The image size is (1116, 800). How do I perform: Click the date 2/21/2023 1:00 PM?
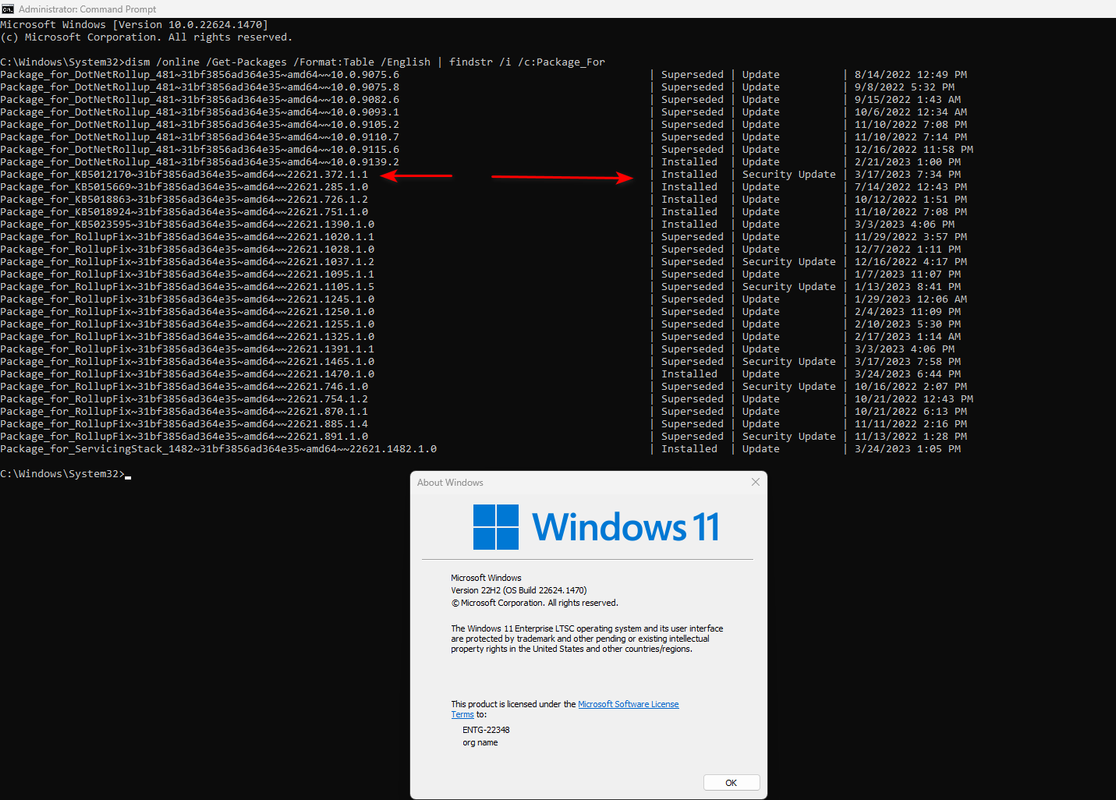click(907, 162)
